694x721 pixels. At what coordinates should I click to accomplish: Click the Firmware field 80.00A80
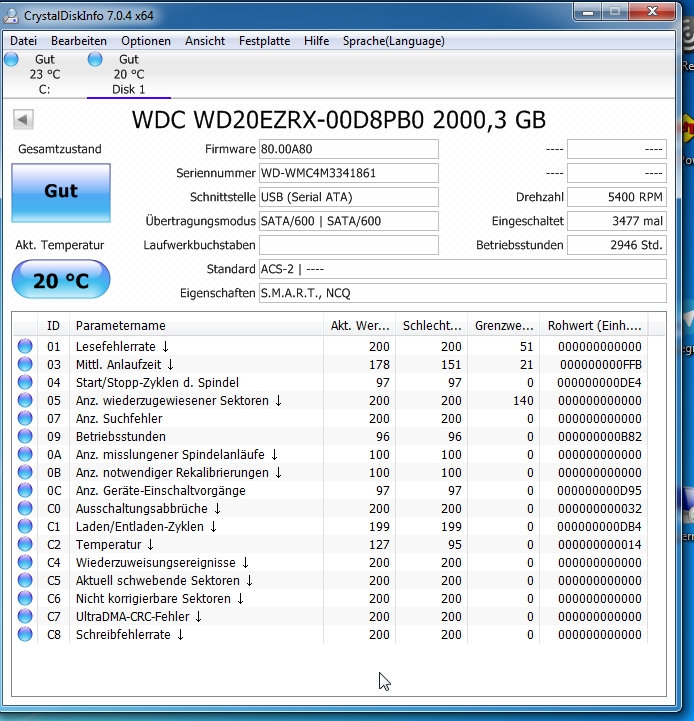coord(349,149)
